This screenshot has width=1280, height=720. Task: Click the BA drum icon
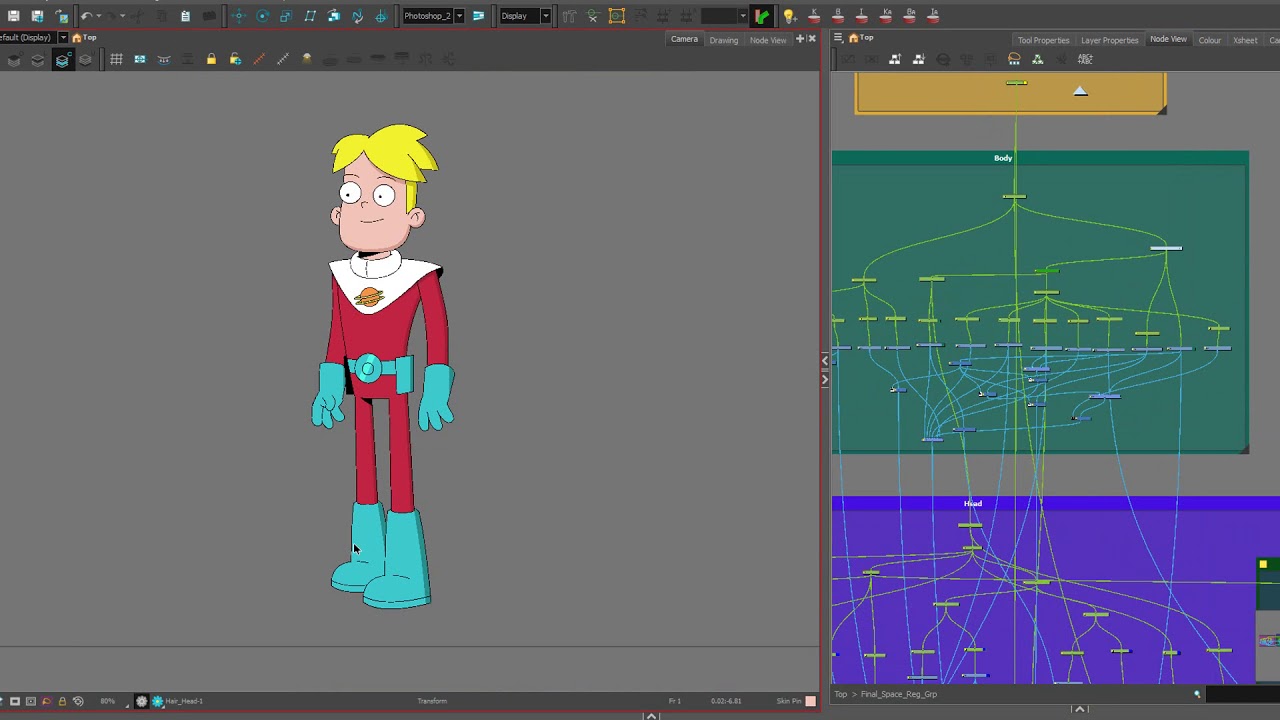tap(910, 16)
